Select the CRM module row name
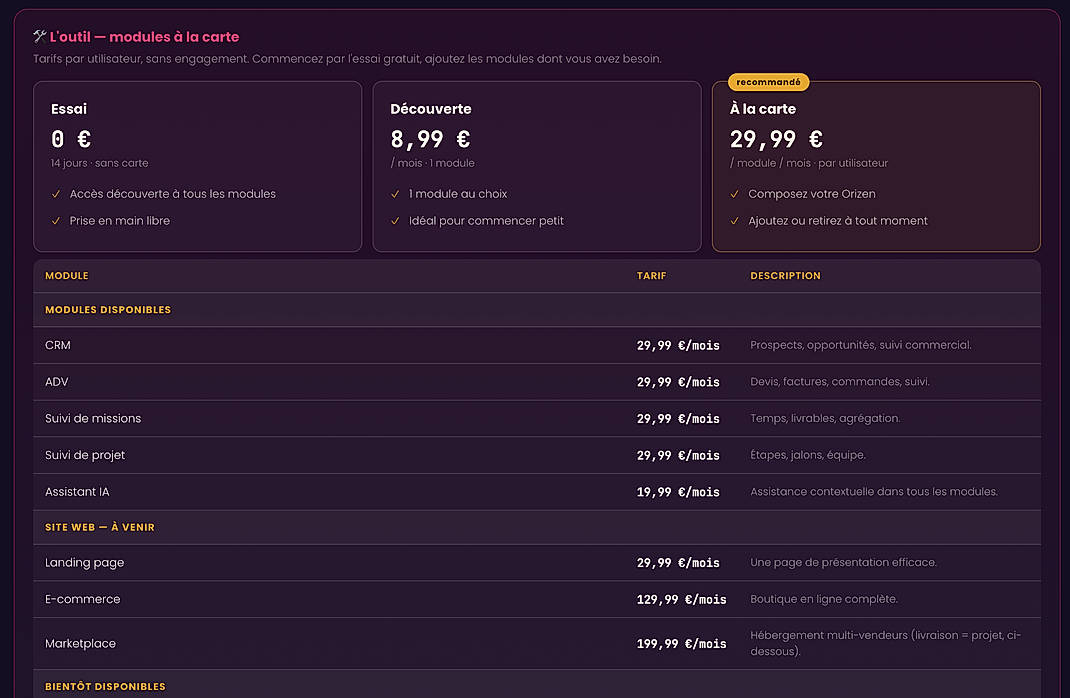 pos(58,345)
